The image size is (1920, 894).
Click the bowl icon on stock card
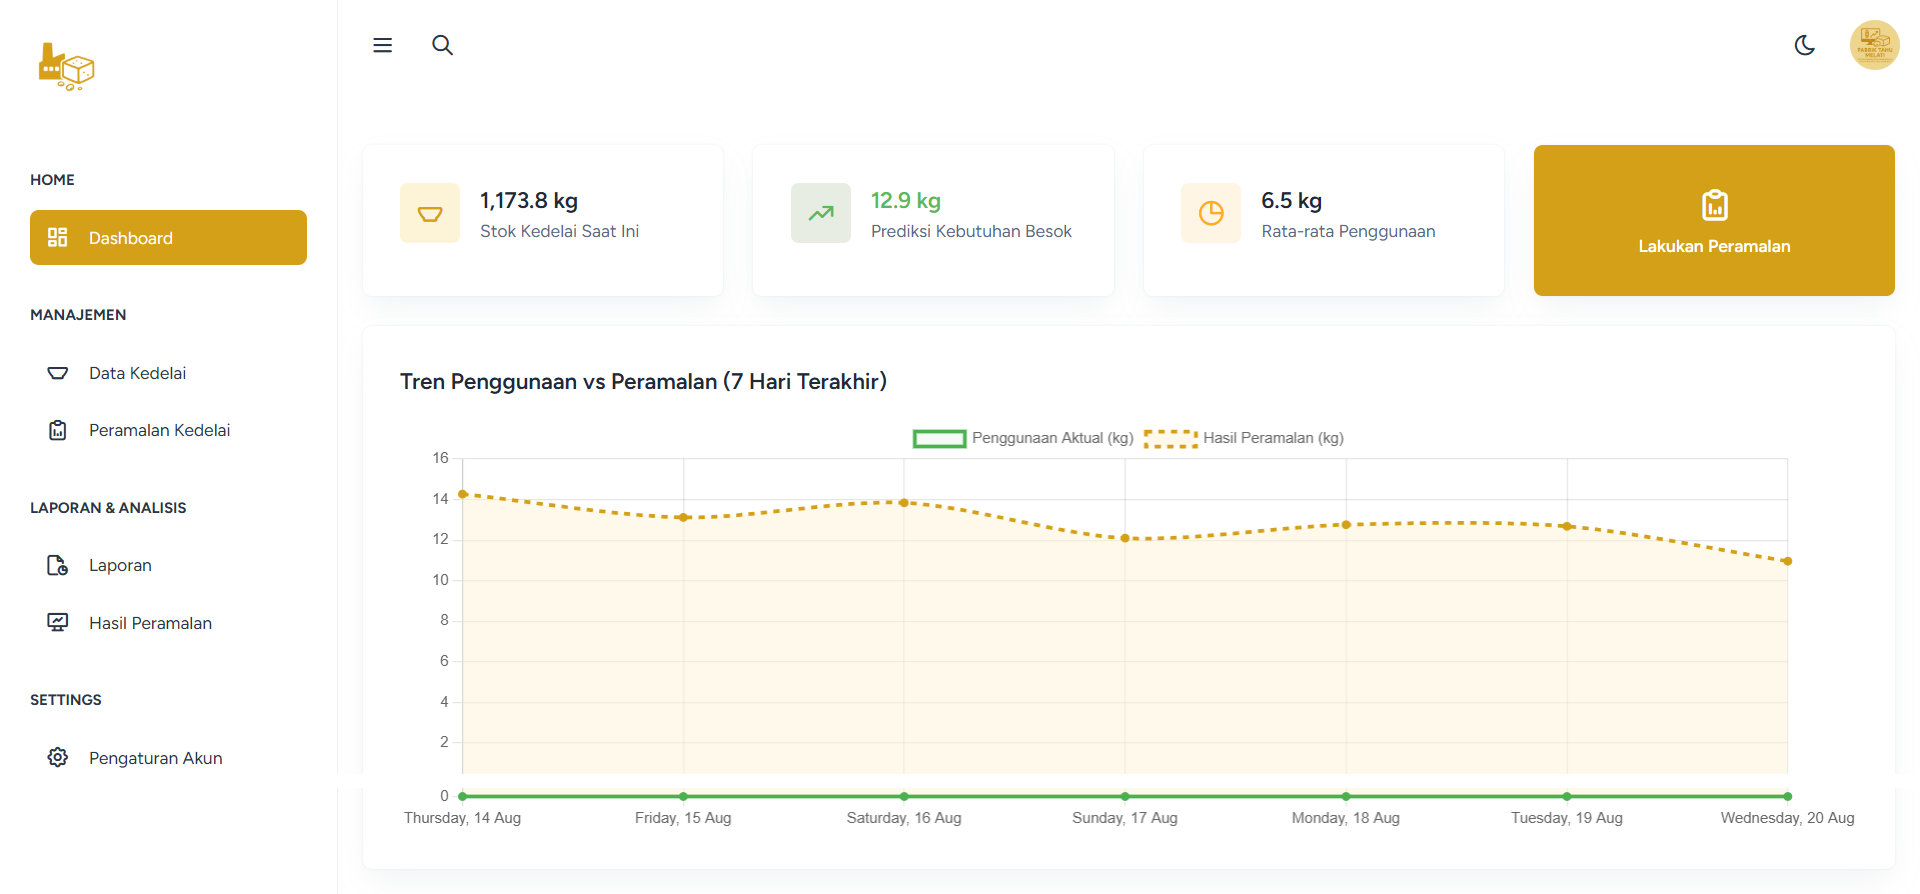tap(430, 213)
